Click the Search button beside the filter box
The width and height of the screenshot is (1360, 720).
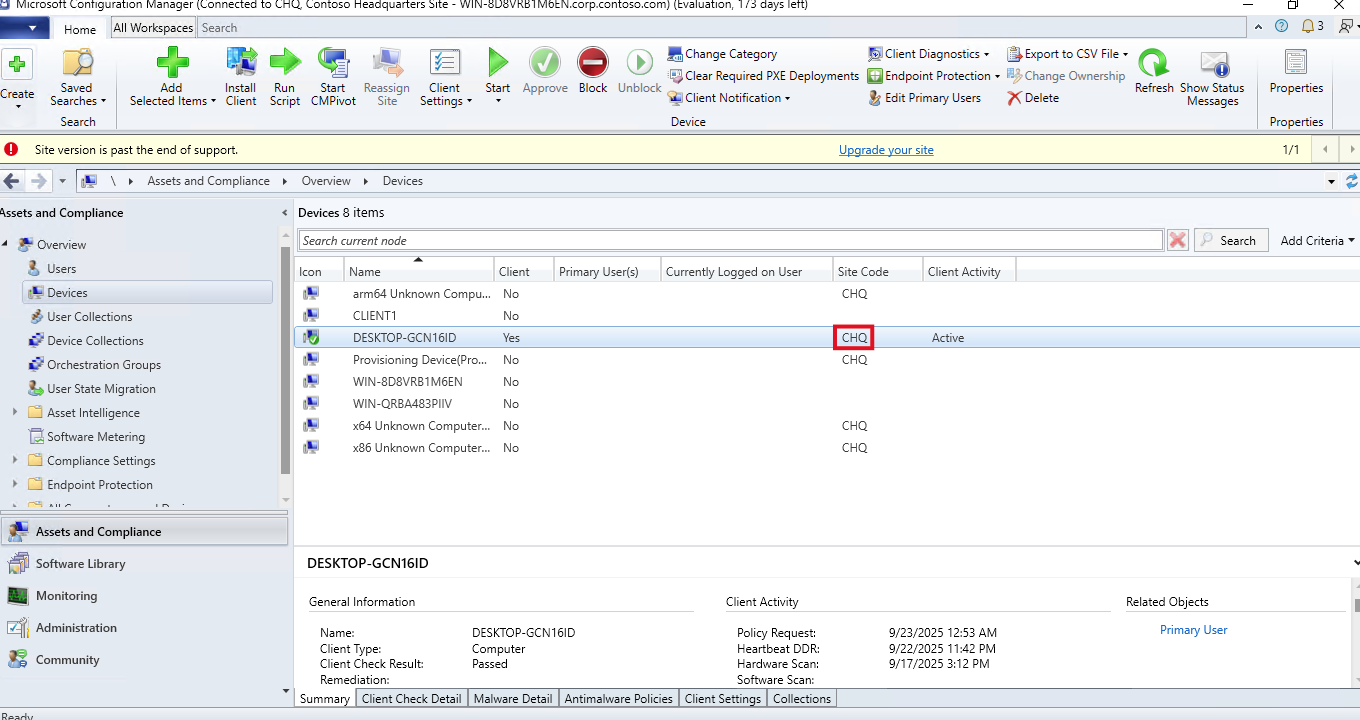pyautogui.click(x=1231, y=241)
